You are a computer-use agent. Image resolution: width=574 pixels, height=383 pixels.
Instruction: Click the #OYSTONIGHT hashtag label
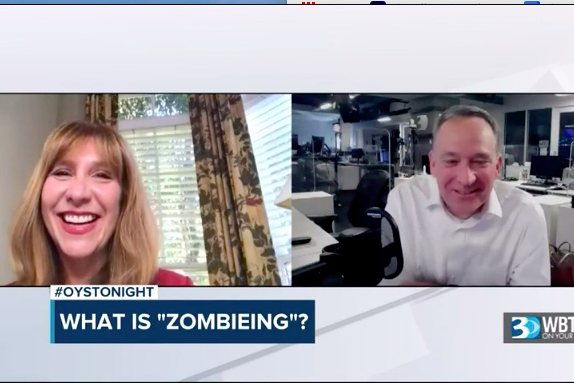(x=104, y=292)
